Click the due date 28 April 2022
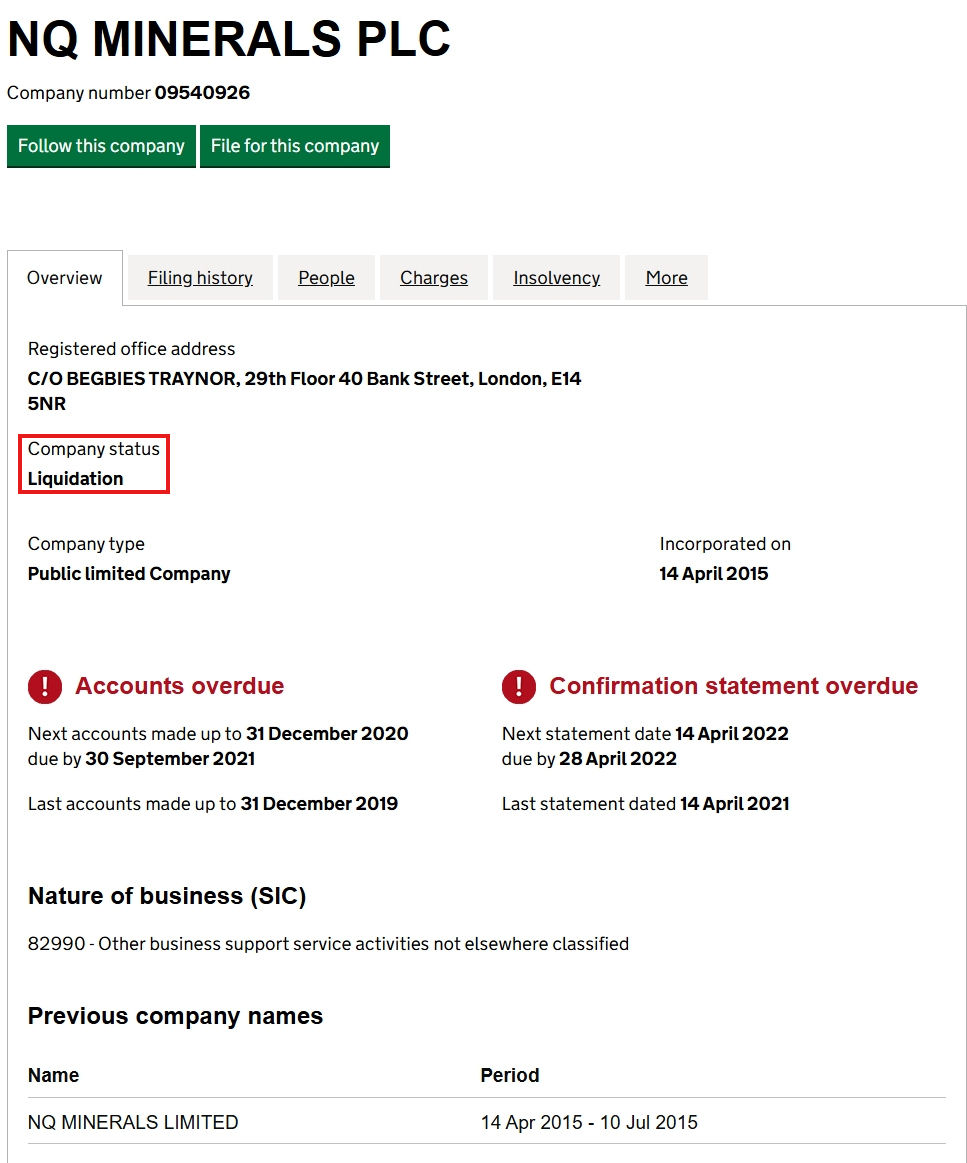The height and width of the screenshot is (1163, 967). [x=618, y=759]
